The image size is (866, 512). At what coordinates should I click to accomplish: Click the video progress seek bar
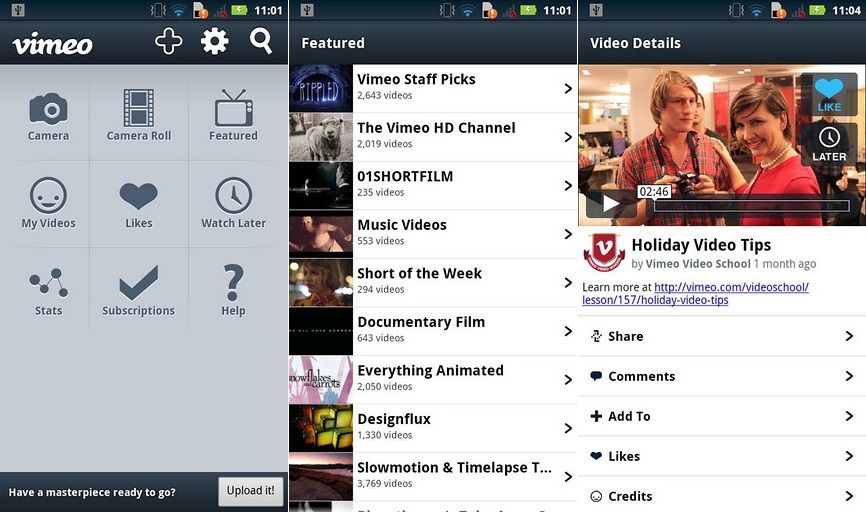pos(752,206)
